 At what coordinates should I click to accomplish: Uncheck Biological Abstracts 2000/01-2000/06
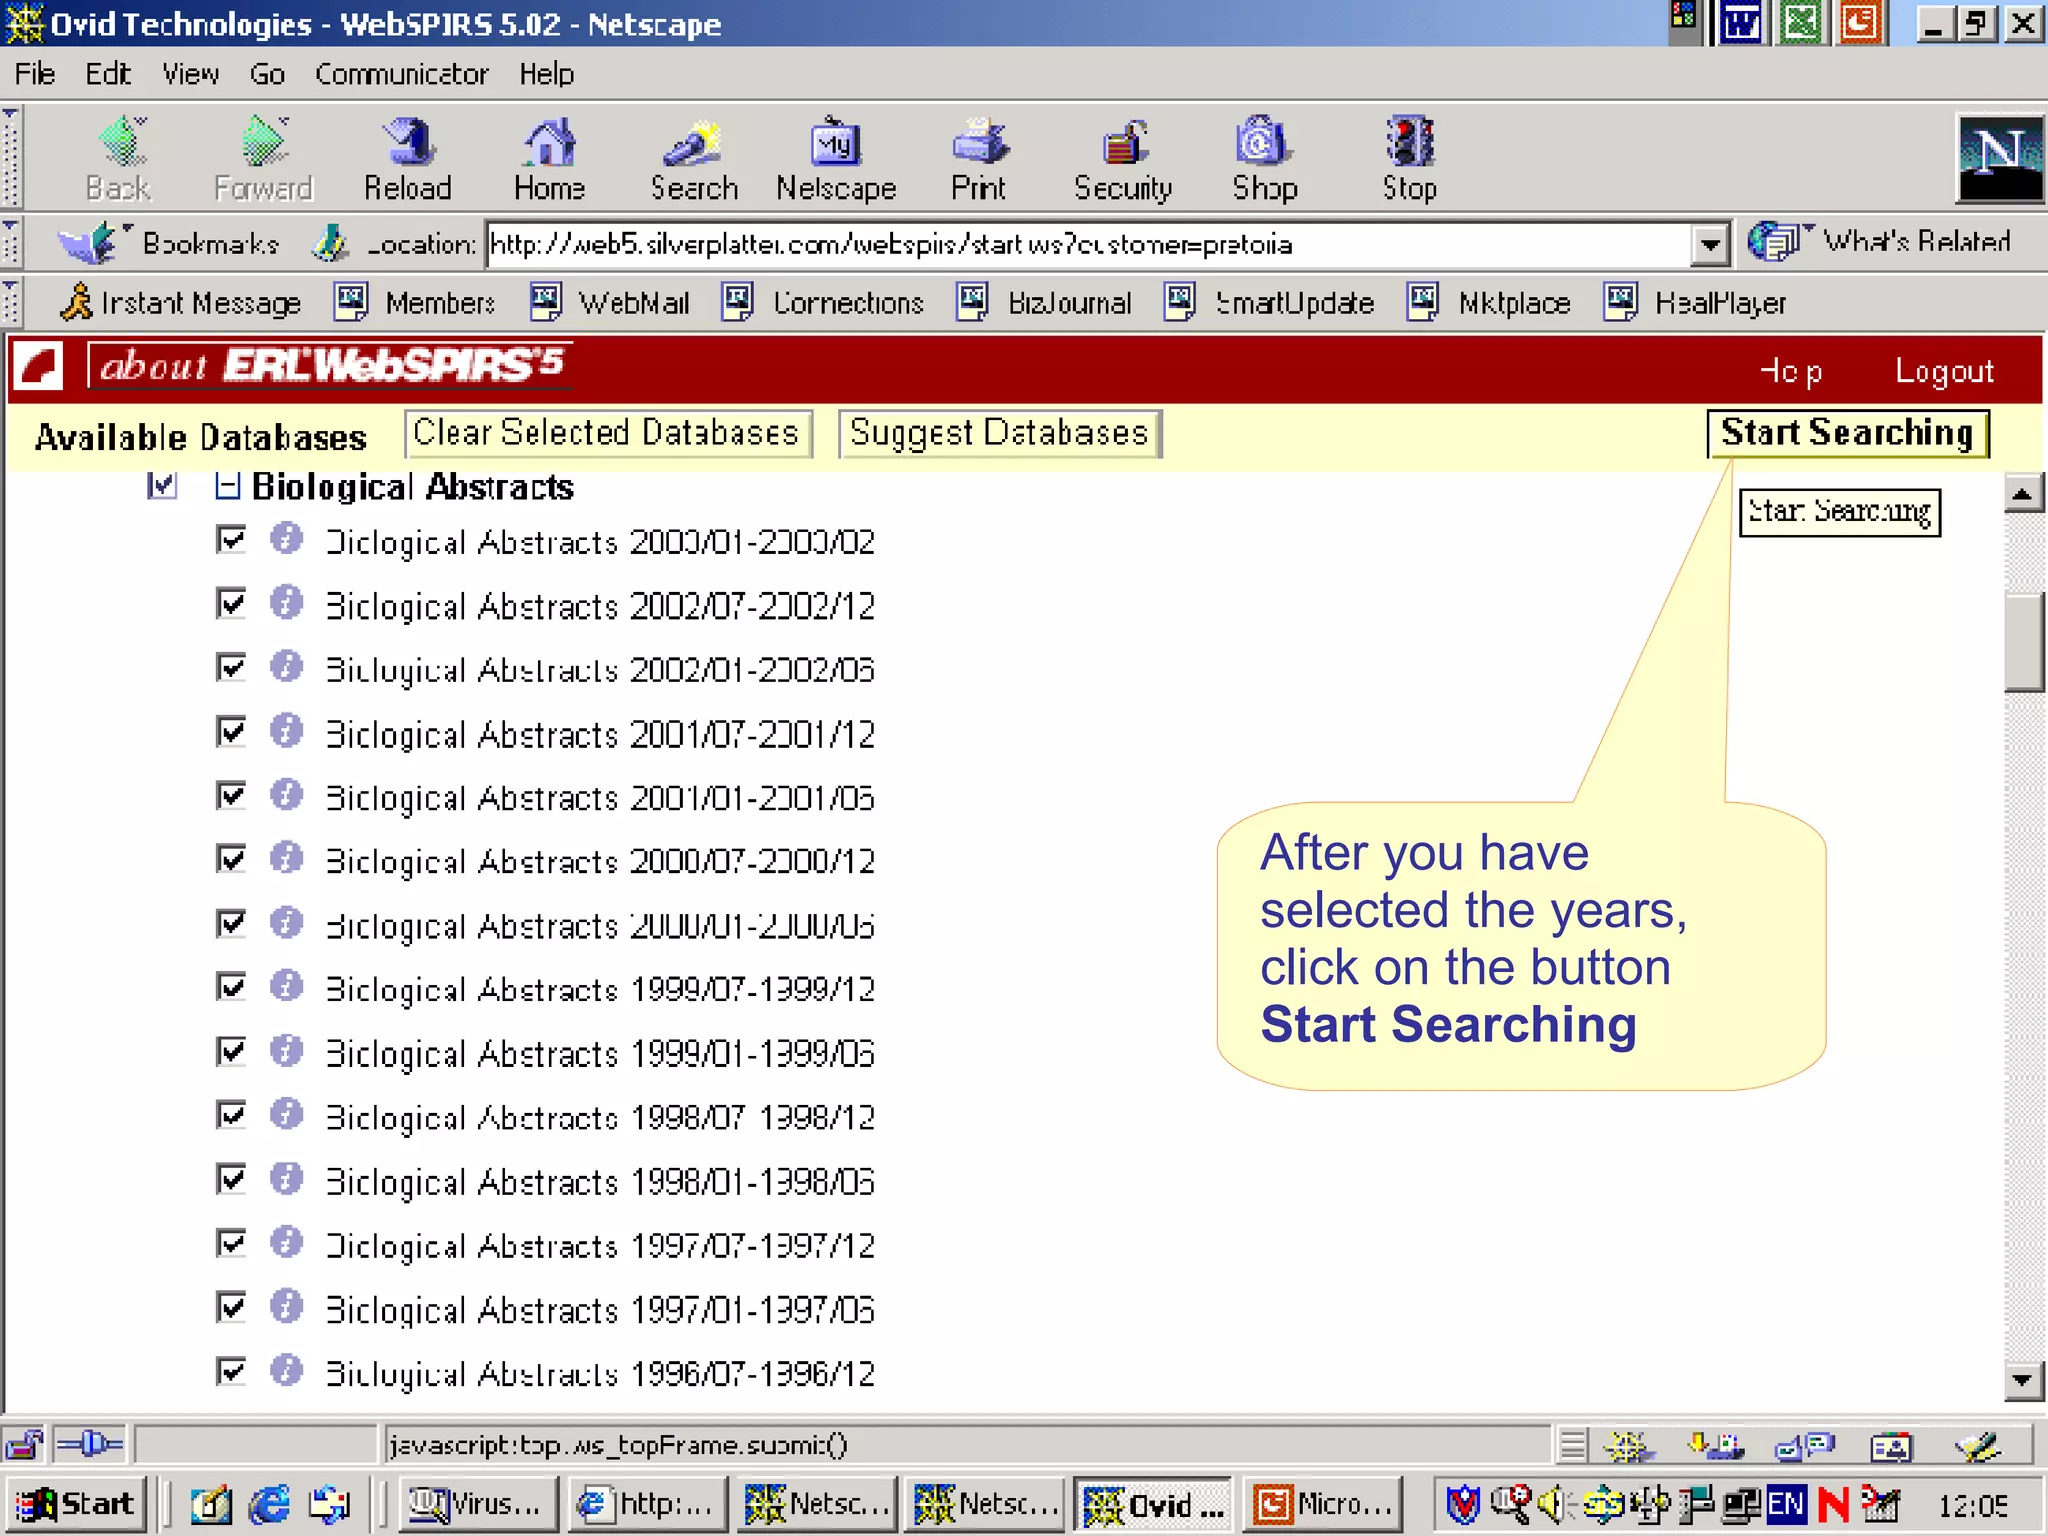[x=231, y=924]
